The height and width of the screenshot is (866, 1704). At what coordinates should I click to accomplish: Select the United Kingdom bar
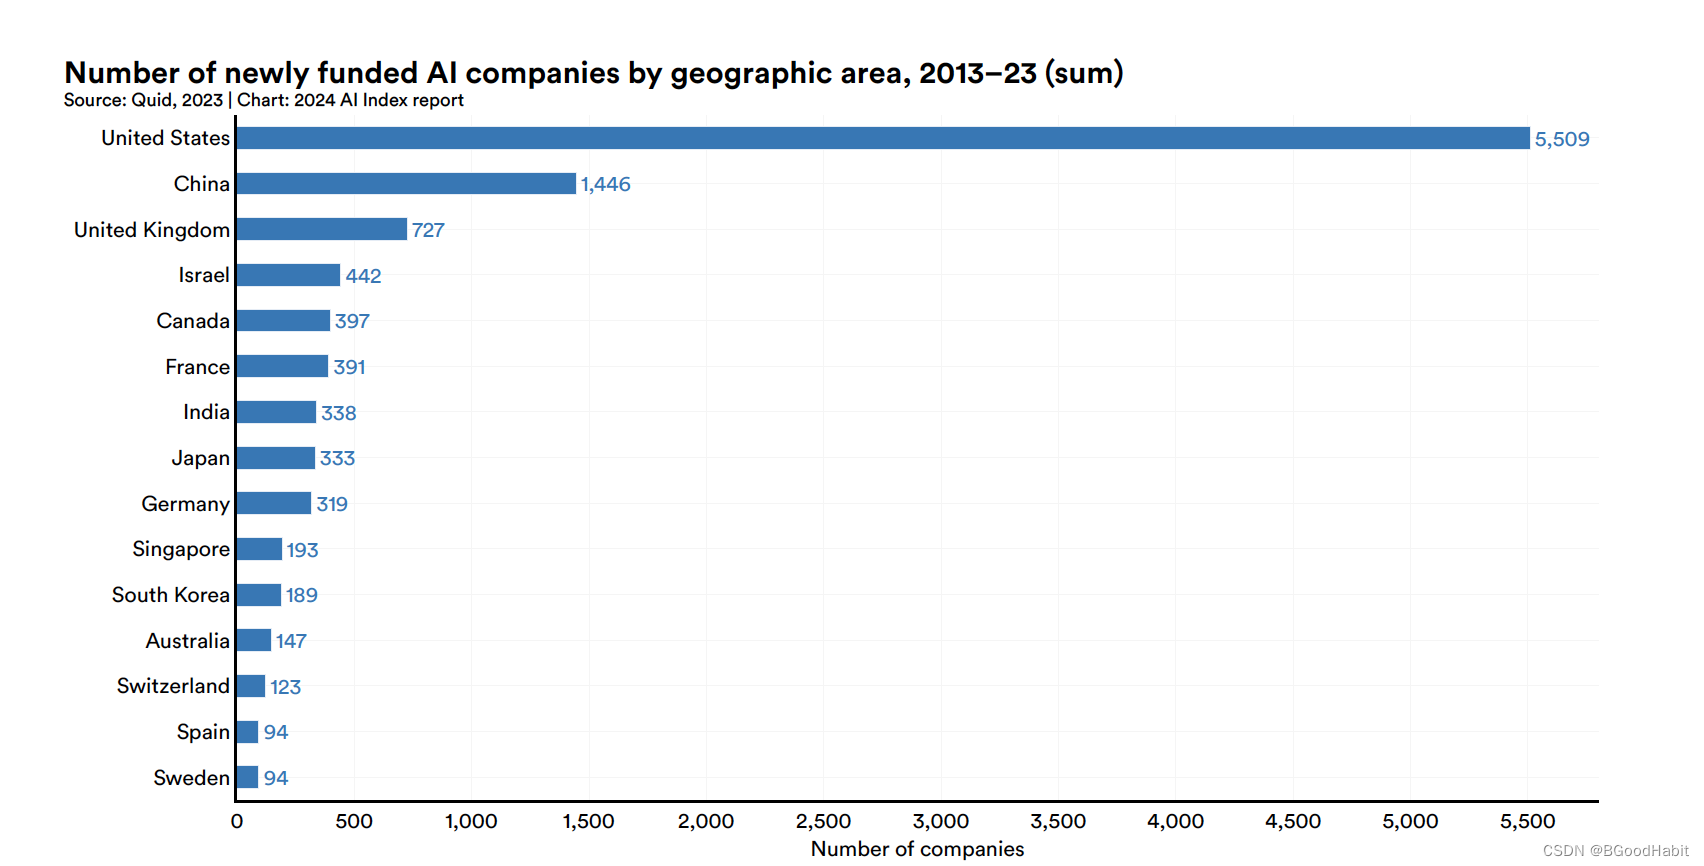click(x=322, y=229)
